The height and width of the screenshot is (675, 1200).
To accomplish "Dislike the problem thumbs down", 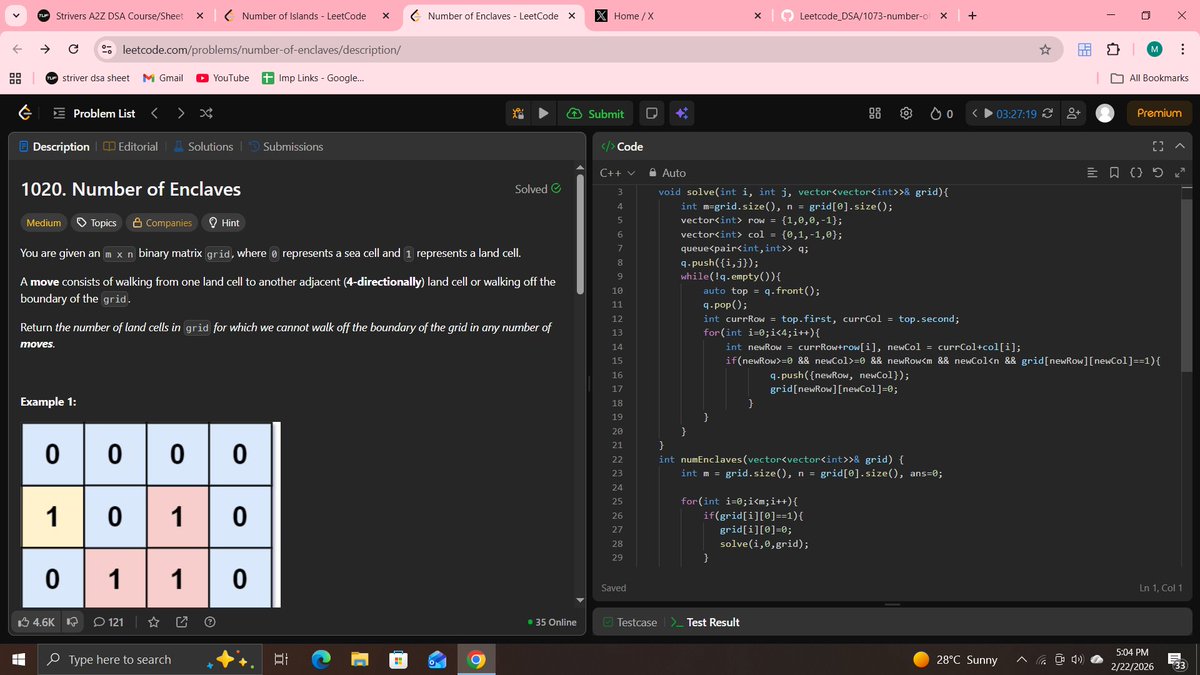I will 72,622.
